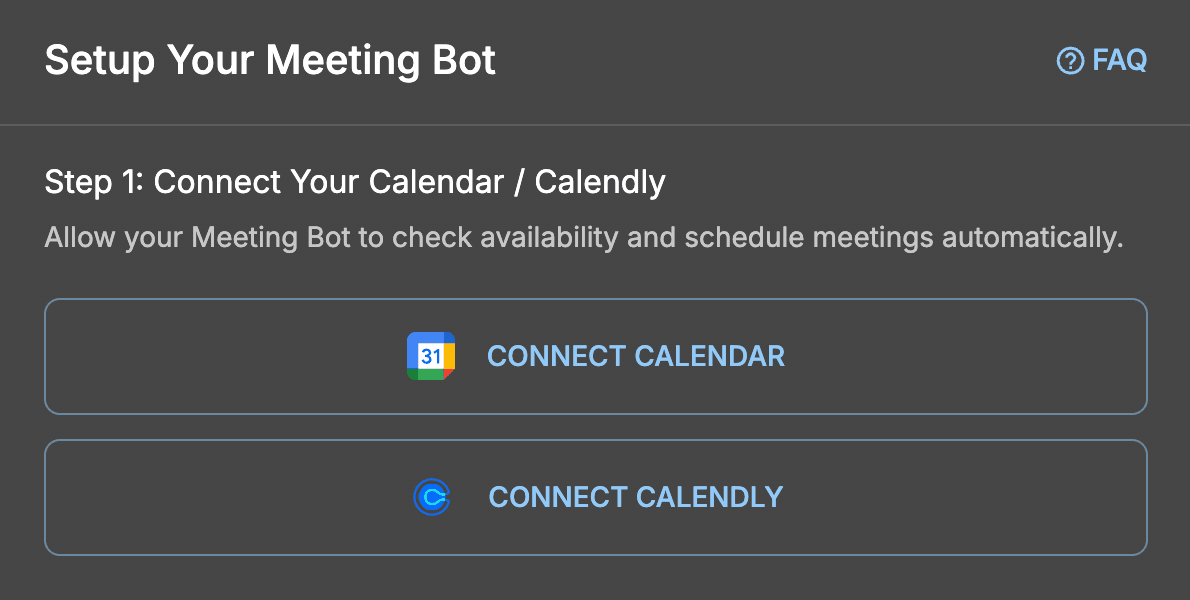Image resolution: width=1190 pixels, height=600 pixels.
Task: Click the word Calendly in Step 1 heading
Action: [600, 182]
